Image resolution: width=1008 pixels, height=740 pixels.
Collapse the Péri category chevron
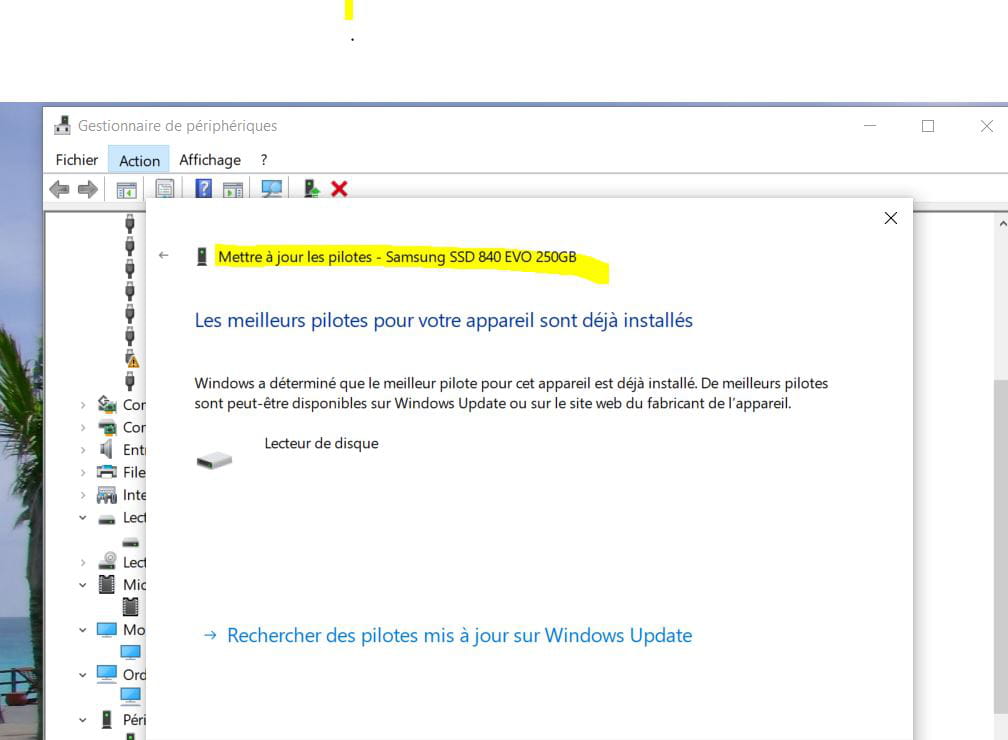click(x=83, y=719)
